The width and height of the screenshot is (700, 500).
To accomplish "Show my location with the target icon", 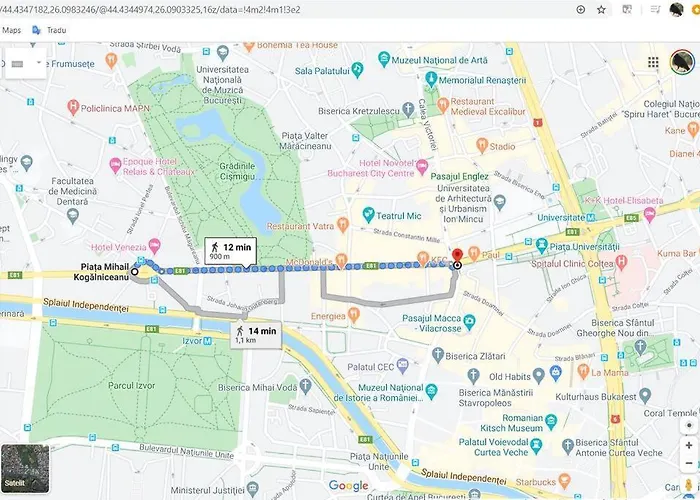I will pyautogui.click(x=689, y=425).
